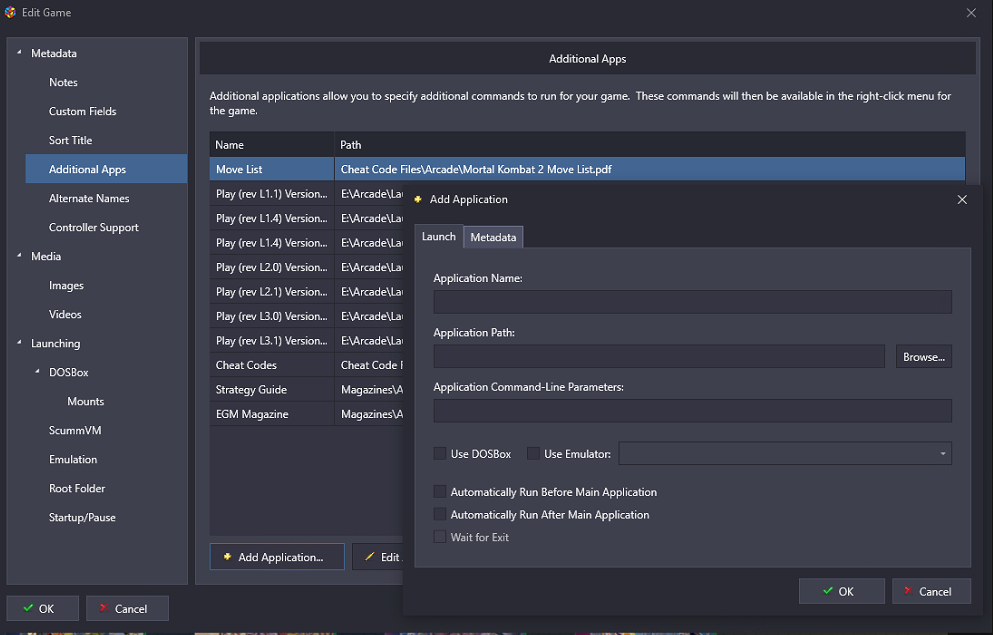Select the Cheat Codes row in the list
This screenshot has width=993, height=635.
tap(246, 365)
